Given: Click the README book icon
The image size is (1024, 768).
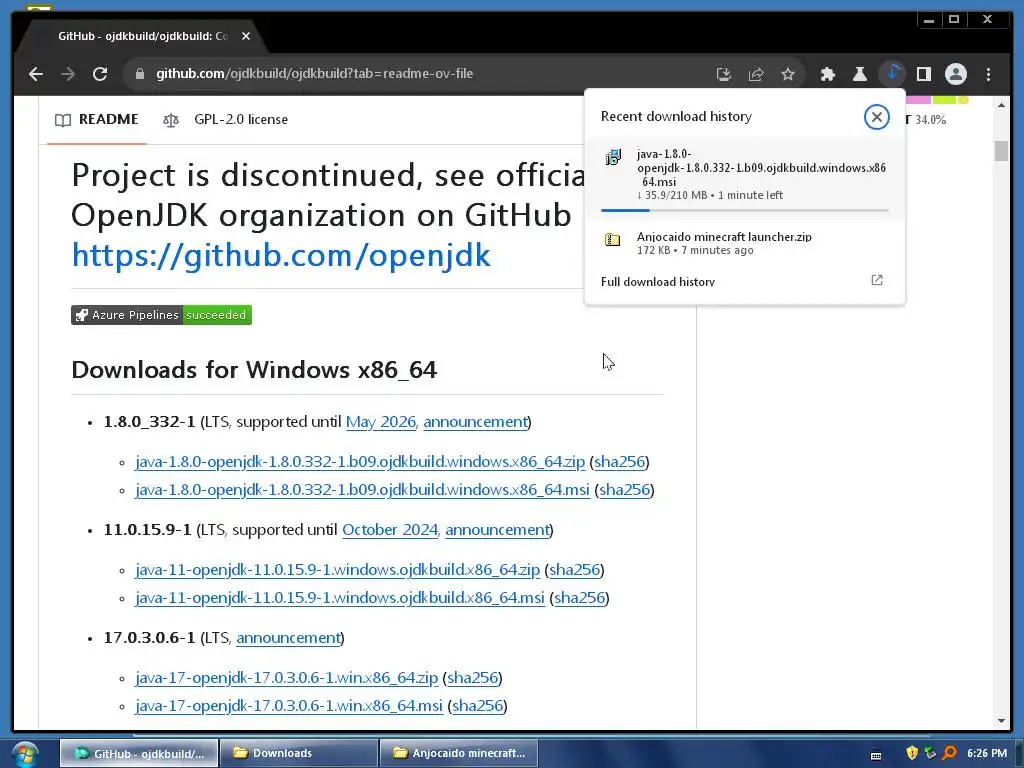Looking at the screenshot, I should [63, 120].
